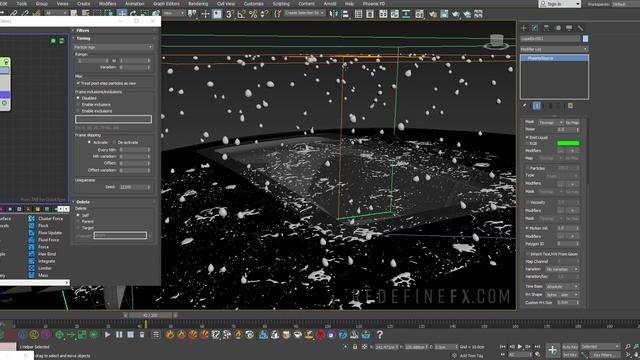640x360 pixels.
Task: Open the Create menu
Action: pyautogui.click(x=83, y=3)
